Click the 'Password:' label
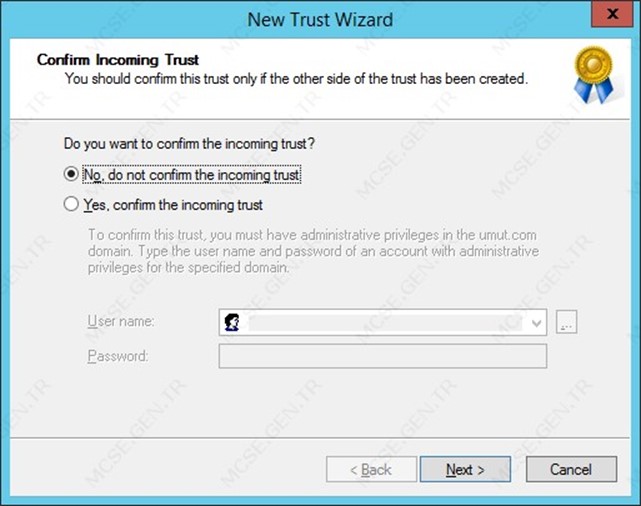This screenshot has width=641, height=506. [x=118, y=356]
